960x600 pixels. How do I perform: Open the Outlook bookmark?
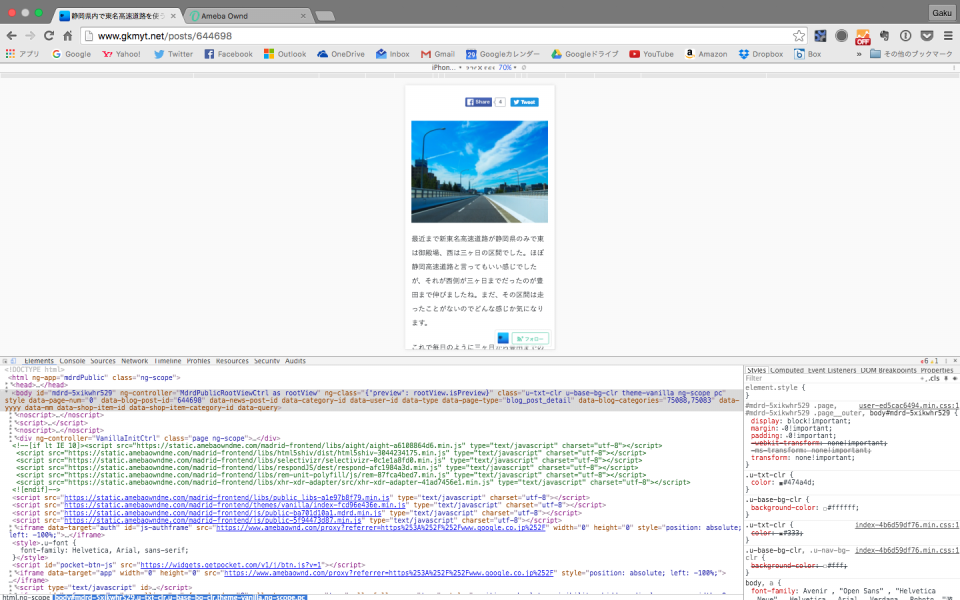click(x=285, y=54)
